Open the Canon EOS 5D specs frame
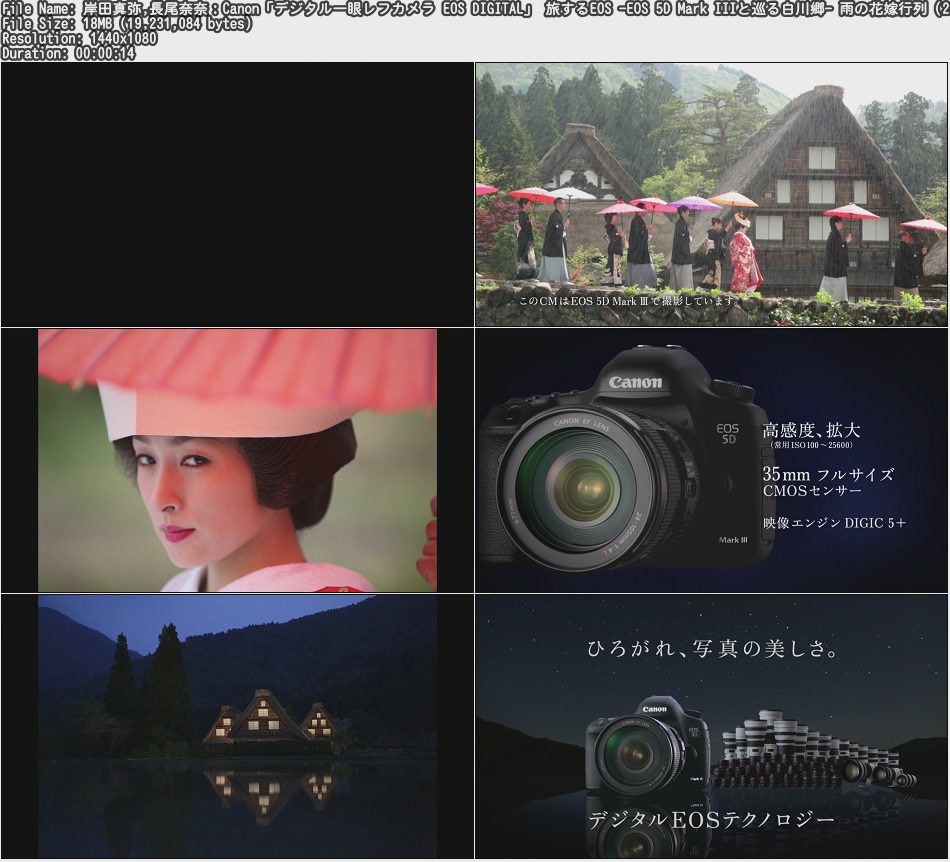 tap(712, 460)
